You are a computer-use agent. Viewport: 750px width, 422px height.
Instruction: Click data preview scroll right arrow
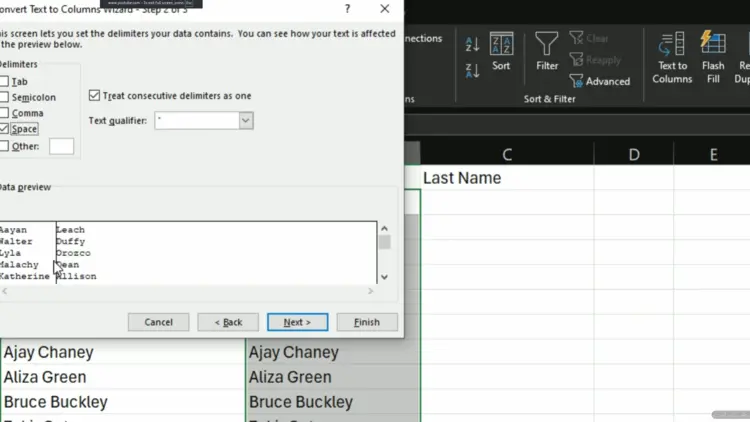click(370, 291)
